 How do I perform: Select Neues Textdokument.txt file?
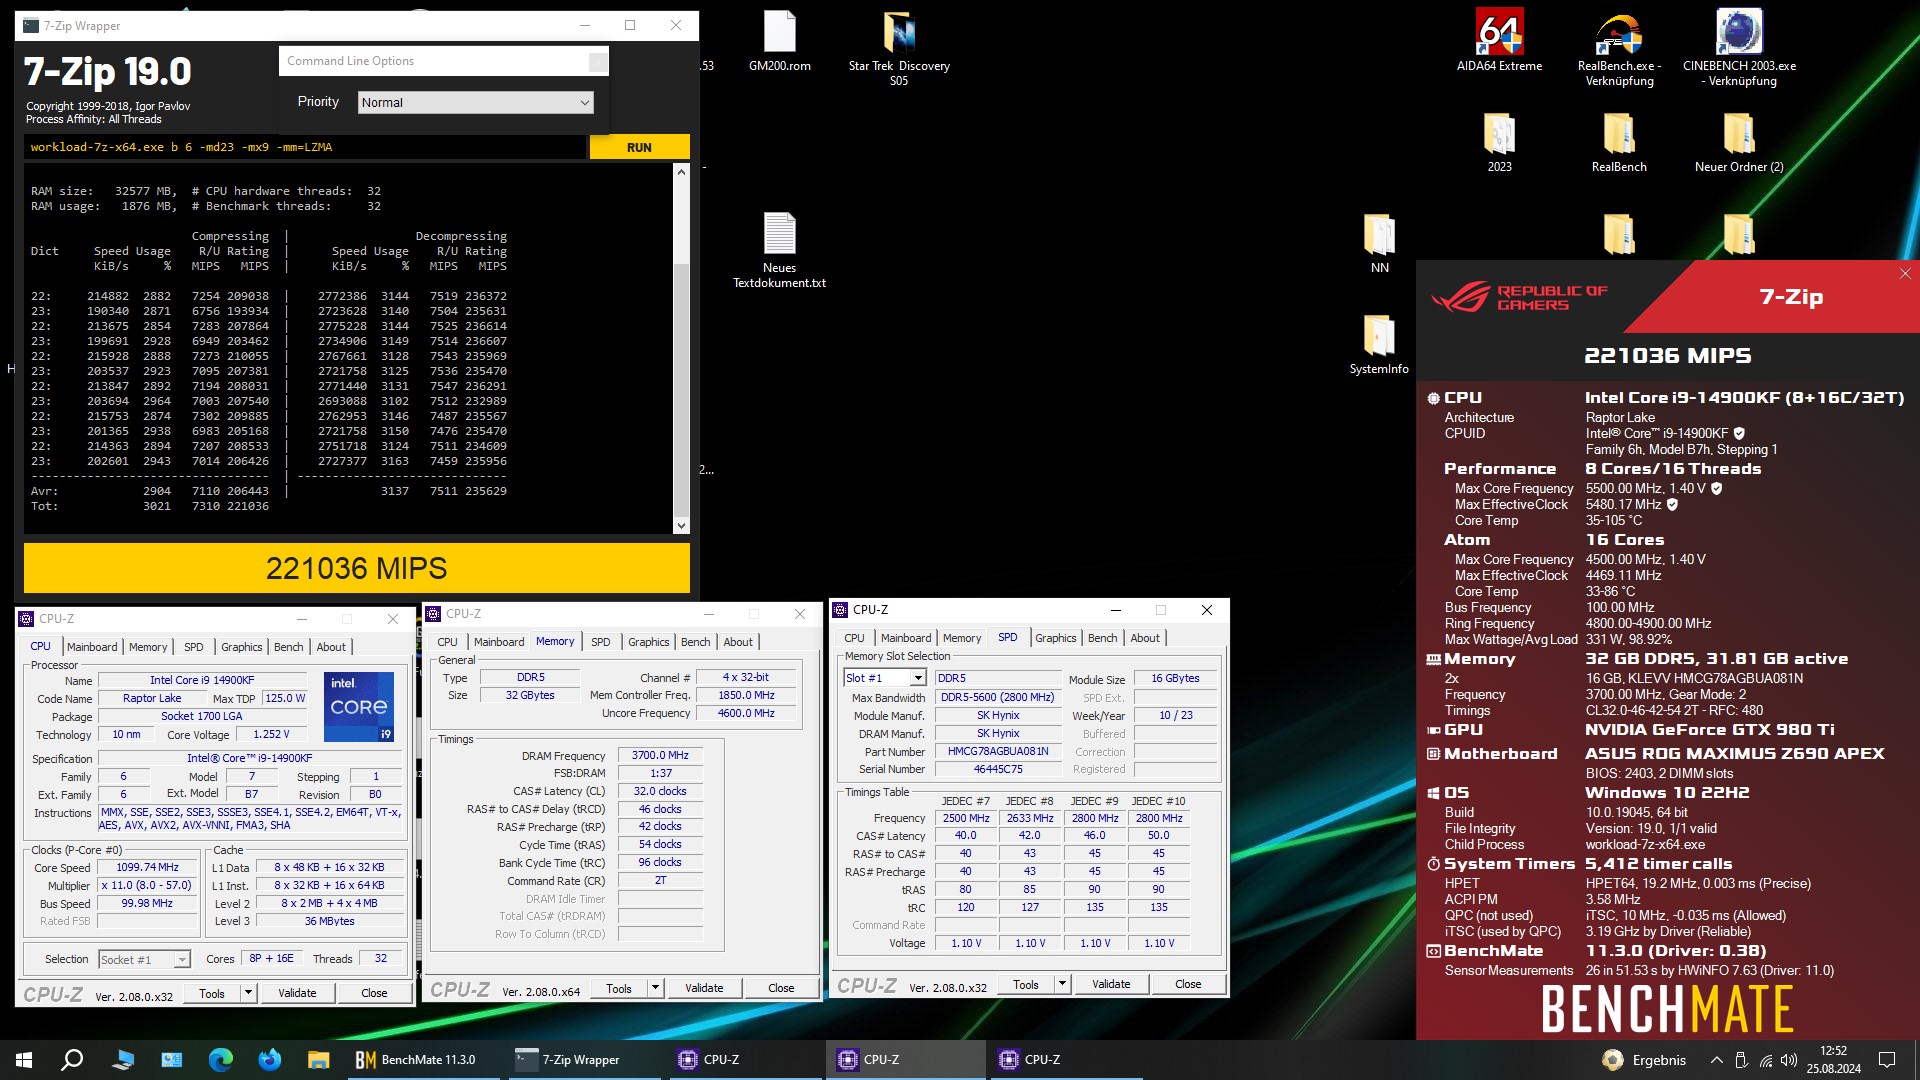pyautogui.click(x=780, y=250)
